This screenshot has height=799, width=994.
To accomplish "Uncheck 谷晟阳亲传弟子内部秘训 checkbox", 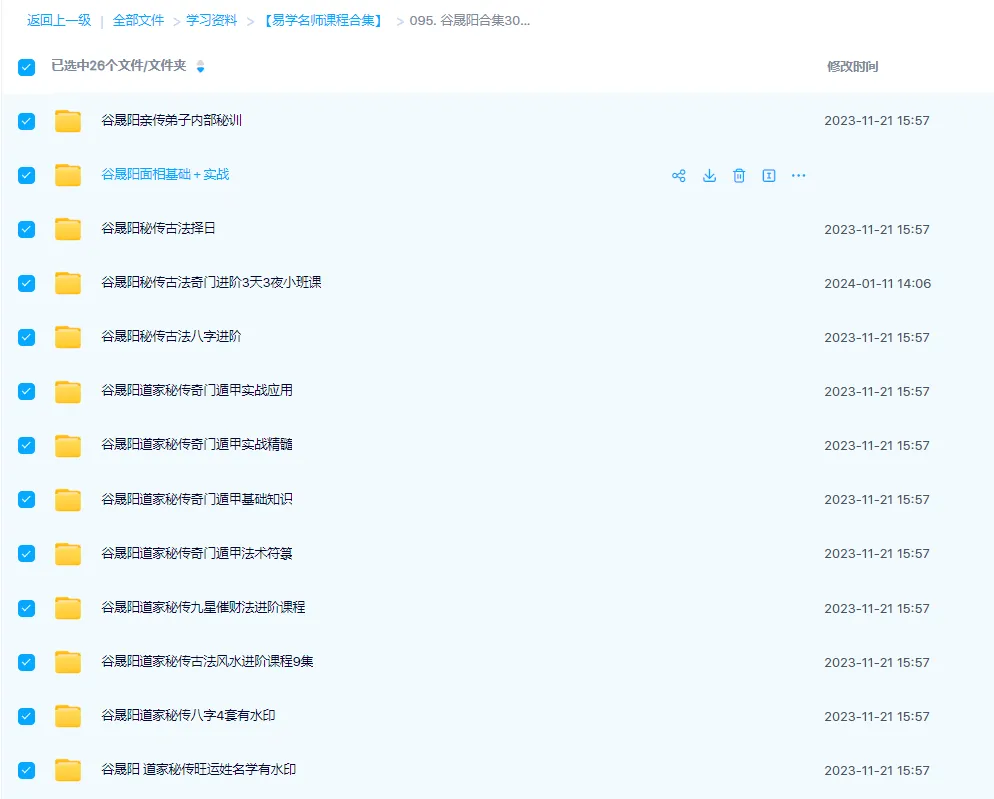I will [27, 121].
